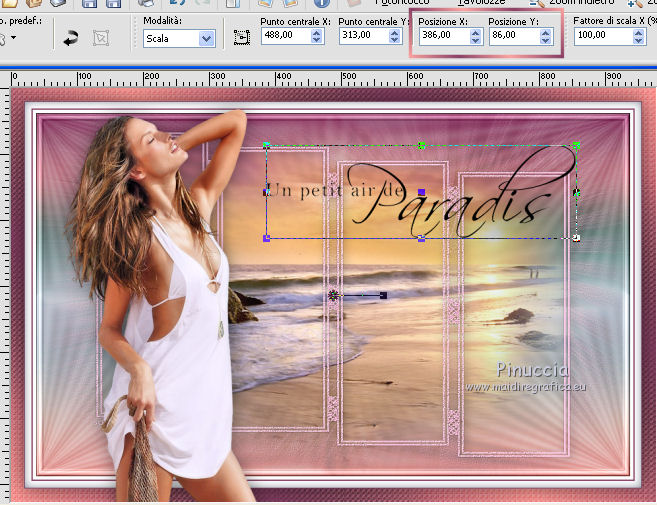Select the left-middle selection handle
This screenshot has height=505, width=657.
tap(266, 192)
